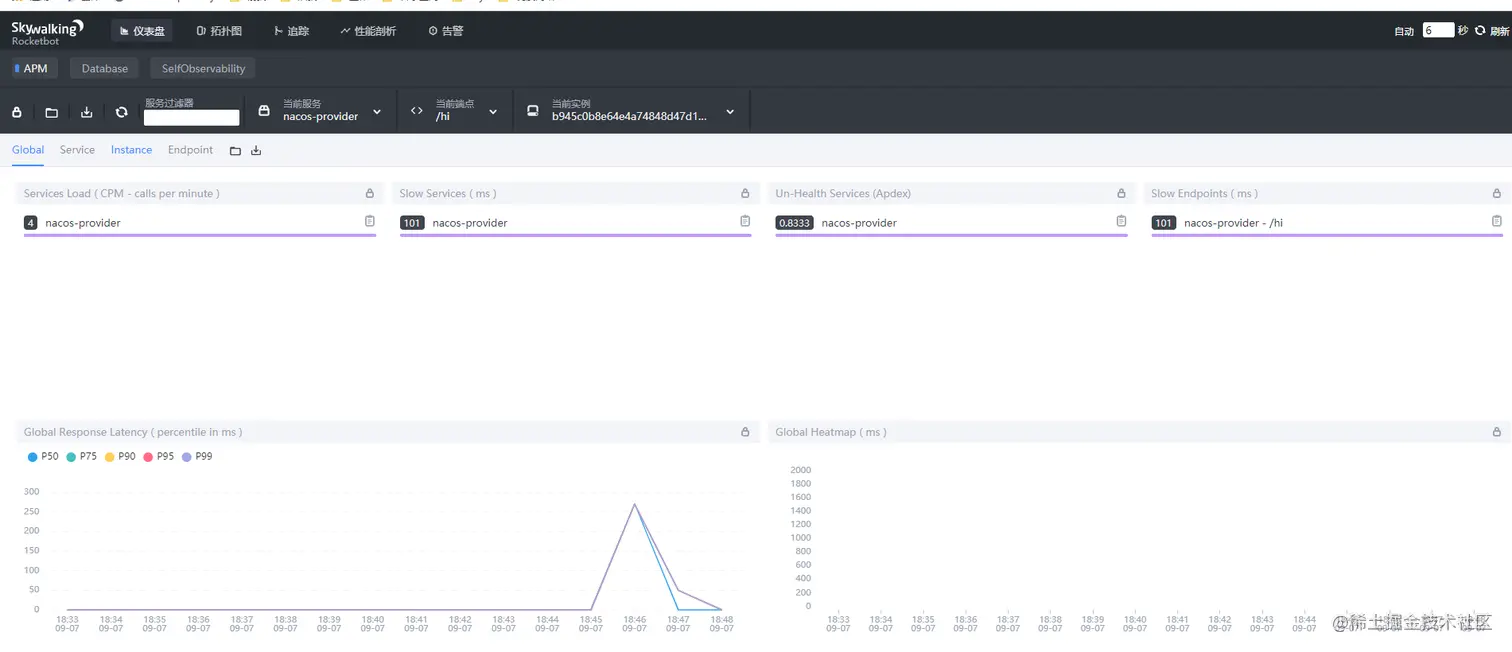Click the SkyWalking Rocketbot logo
The image size is (1512, 652).
(47, 33)
